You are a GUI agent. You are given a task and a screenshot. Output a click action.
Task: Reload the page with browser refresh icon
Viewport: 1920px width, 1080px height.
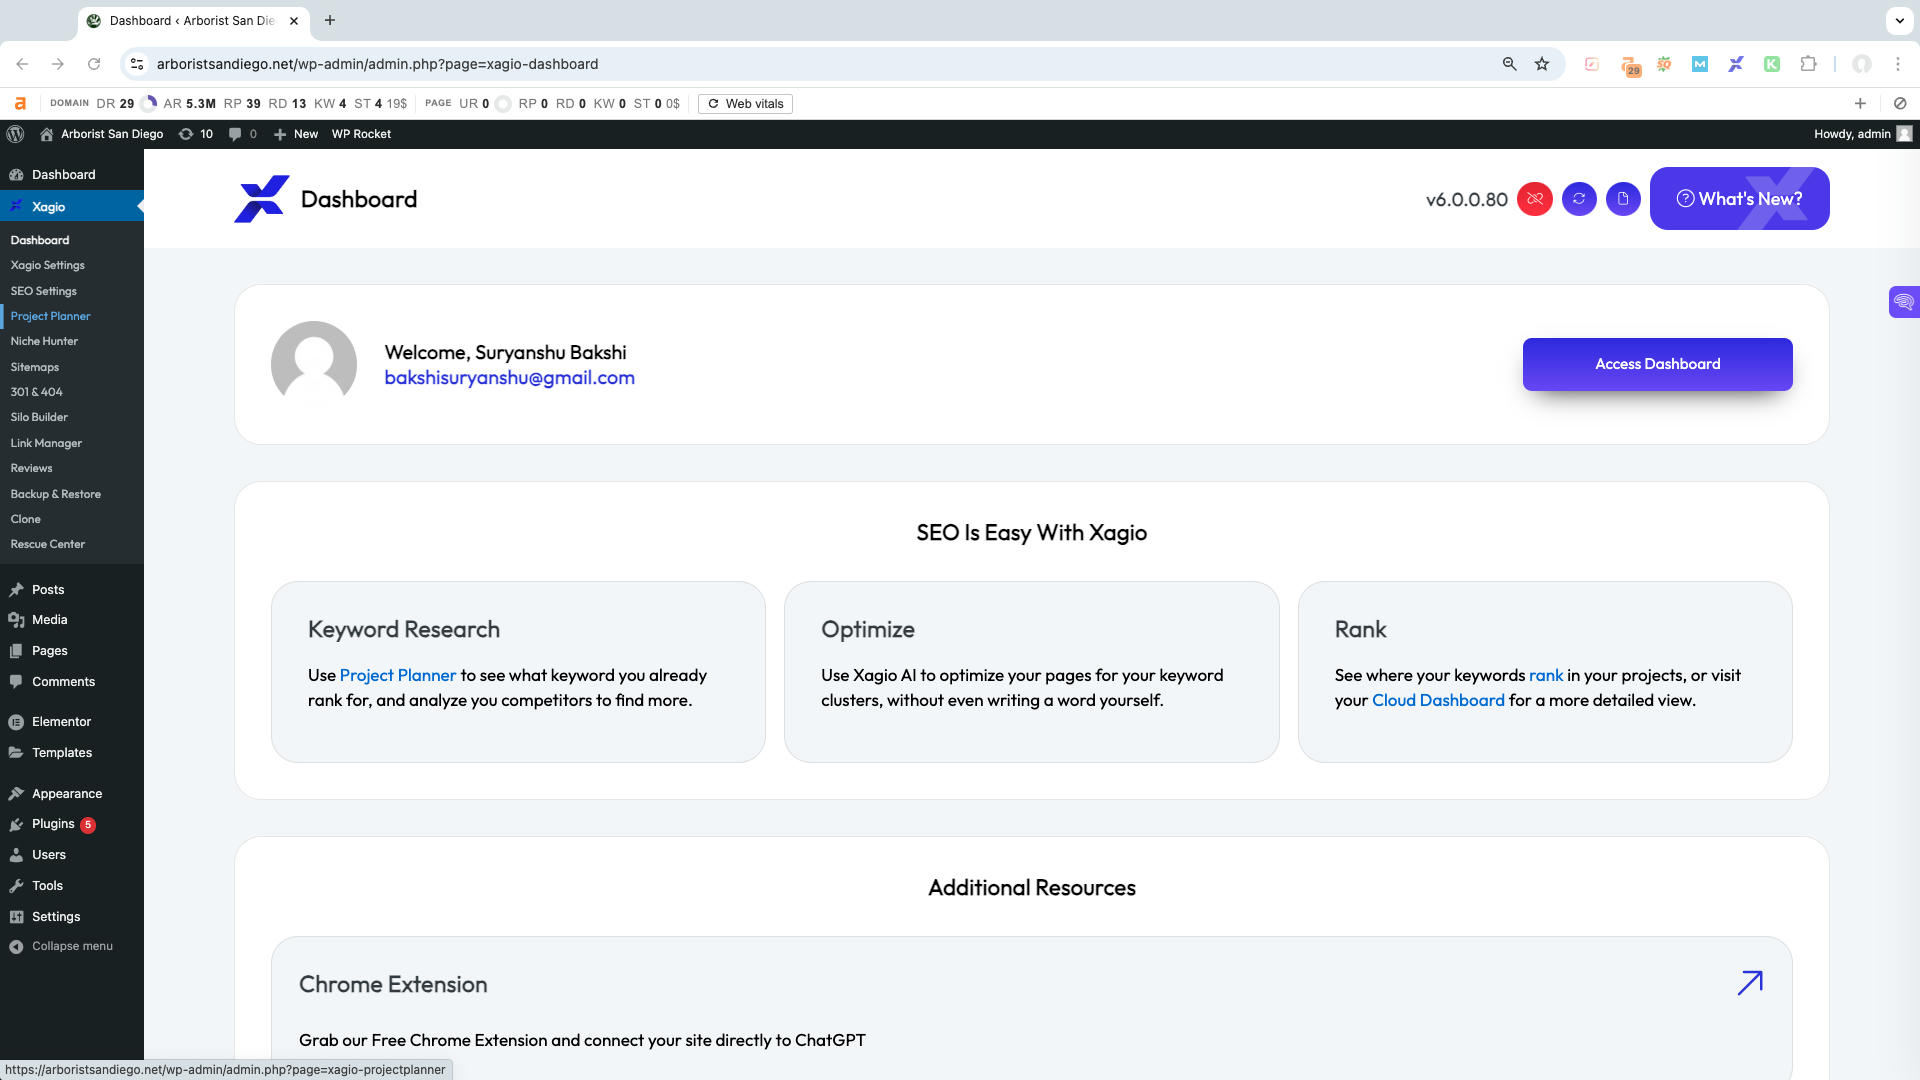94,64
